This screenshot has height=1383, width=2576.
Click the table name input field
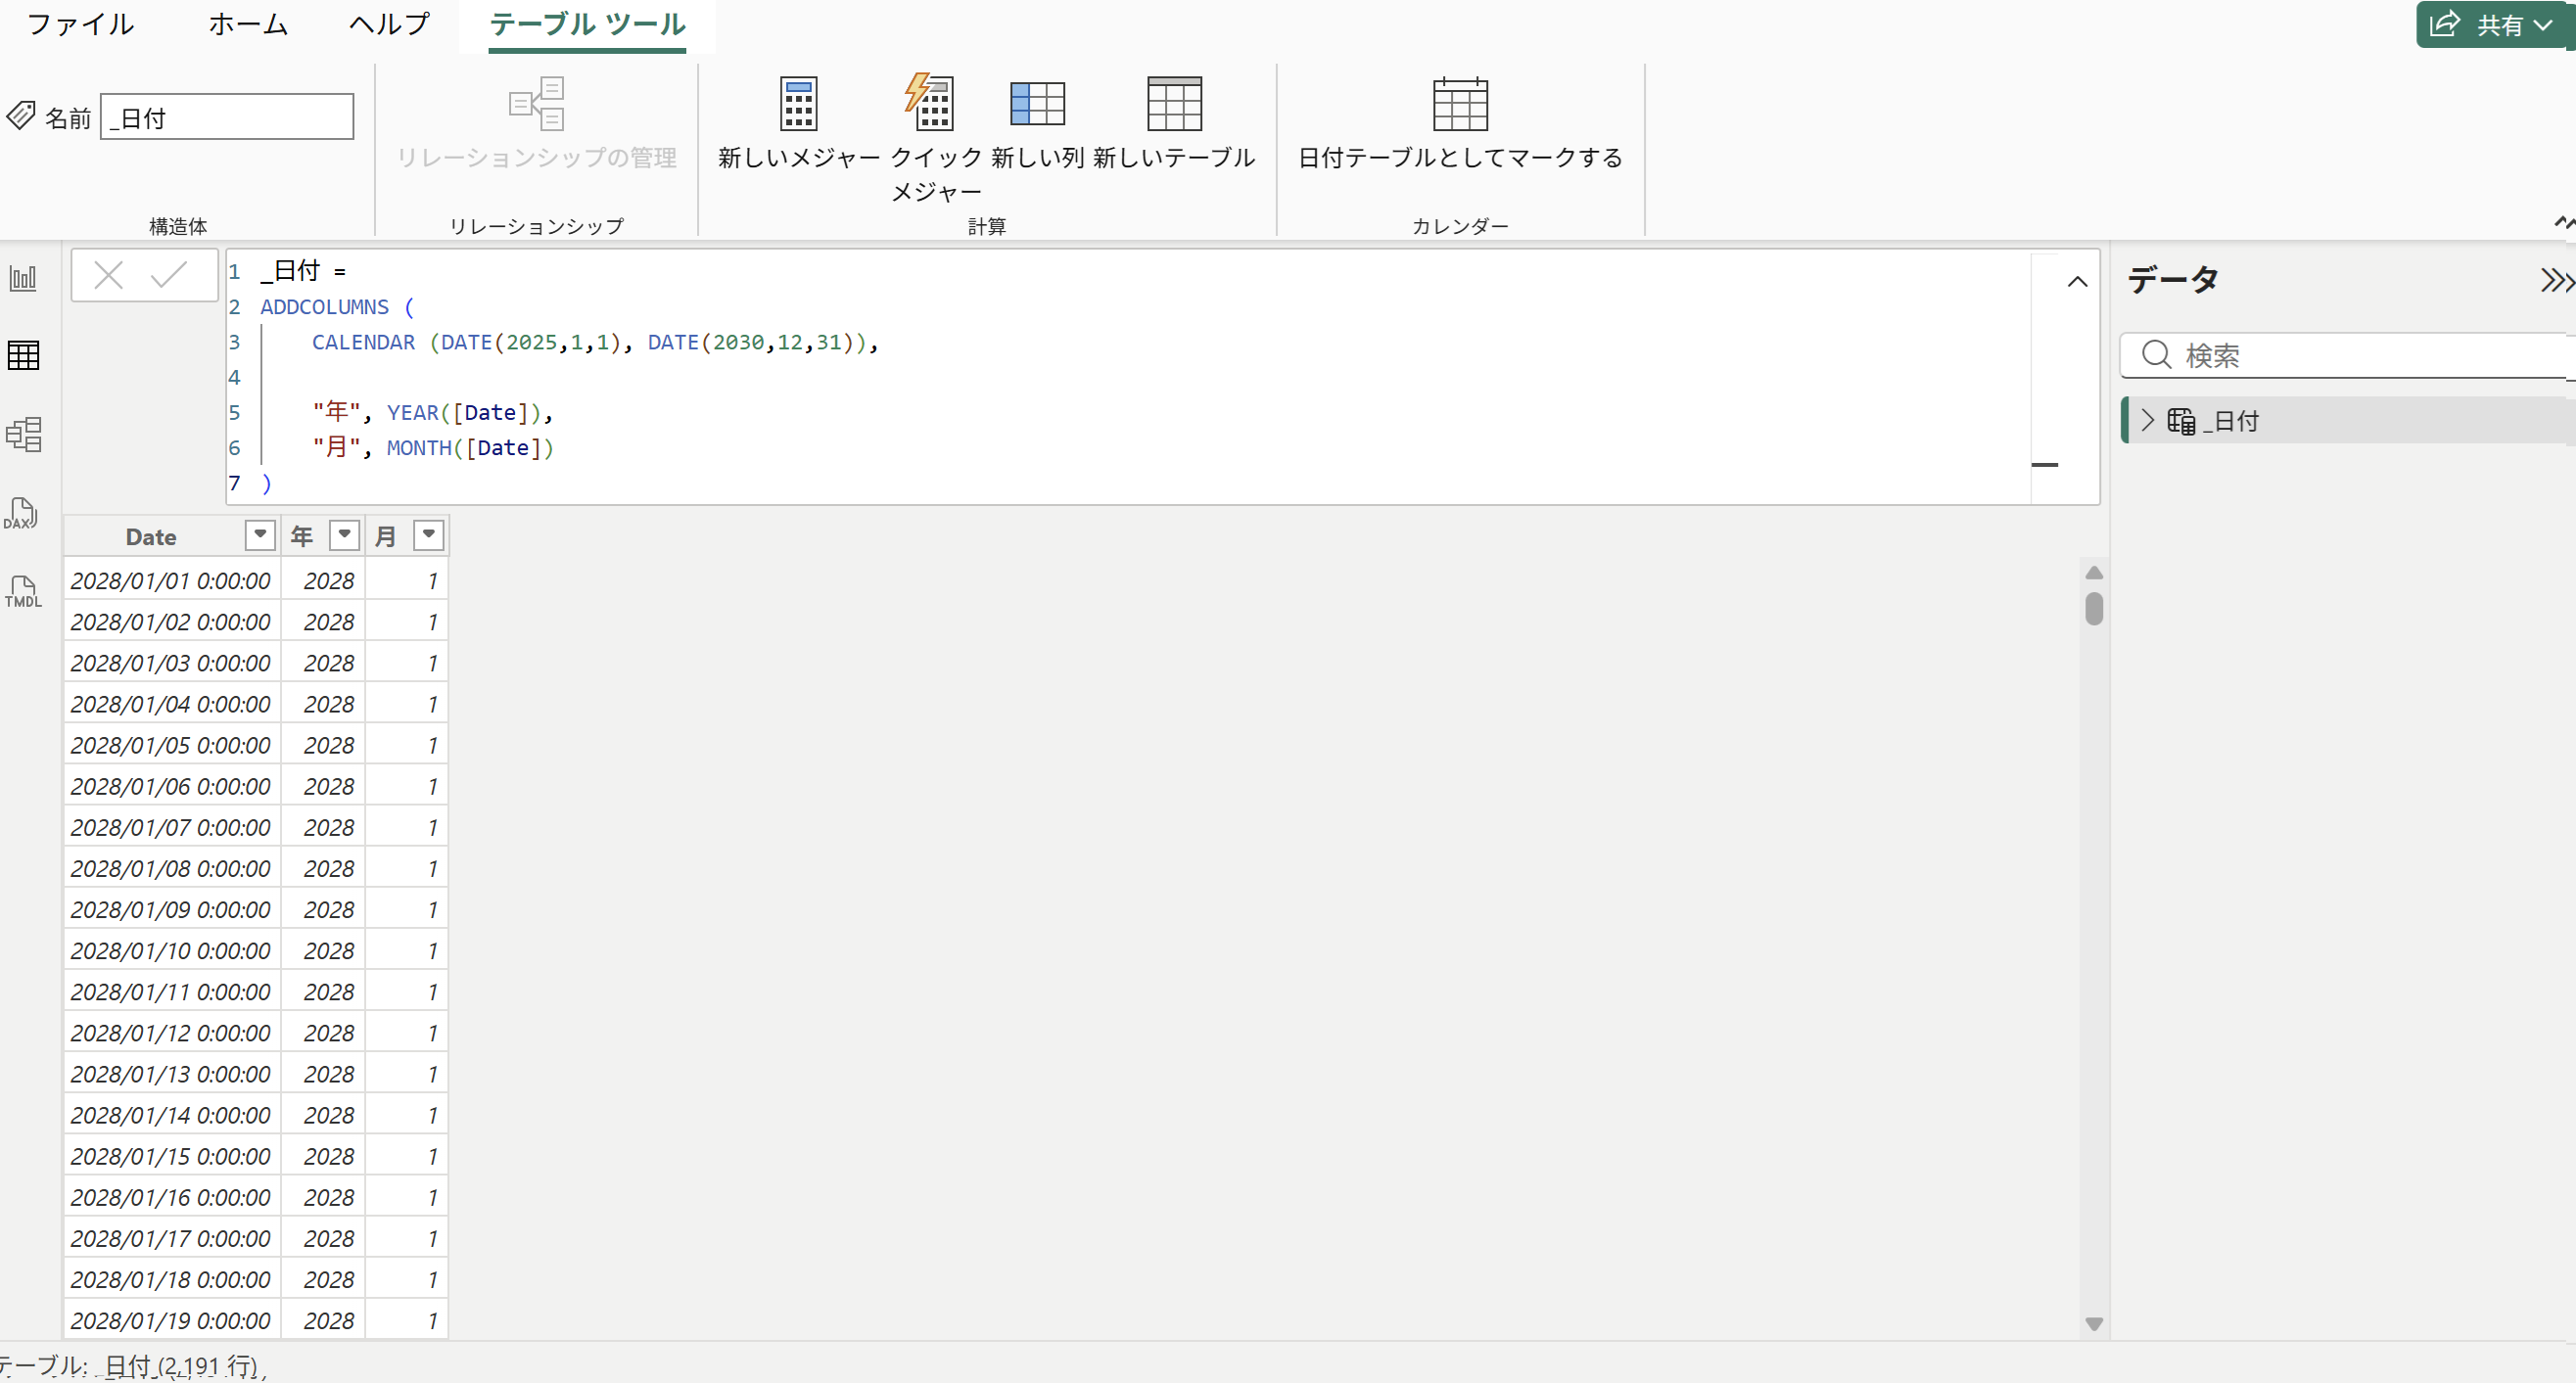pyautogui.click(x=227, y=117)
